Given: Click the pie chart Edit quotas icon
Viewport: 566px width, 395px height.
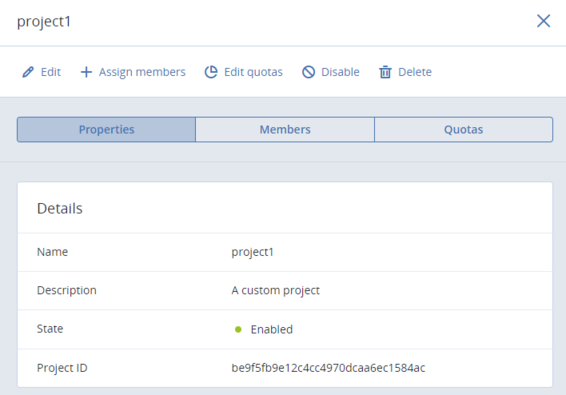Looking at the screenshot, I should point(211,72).
